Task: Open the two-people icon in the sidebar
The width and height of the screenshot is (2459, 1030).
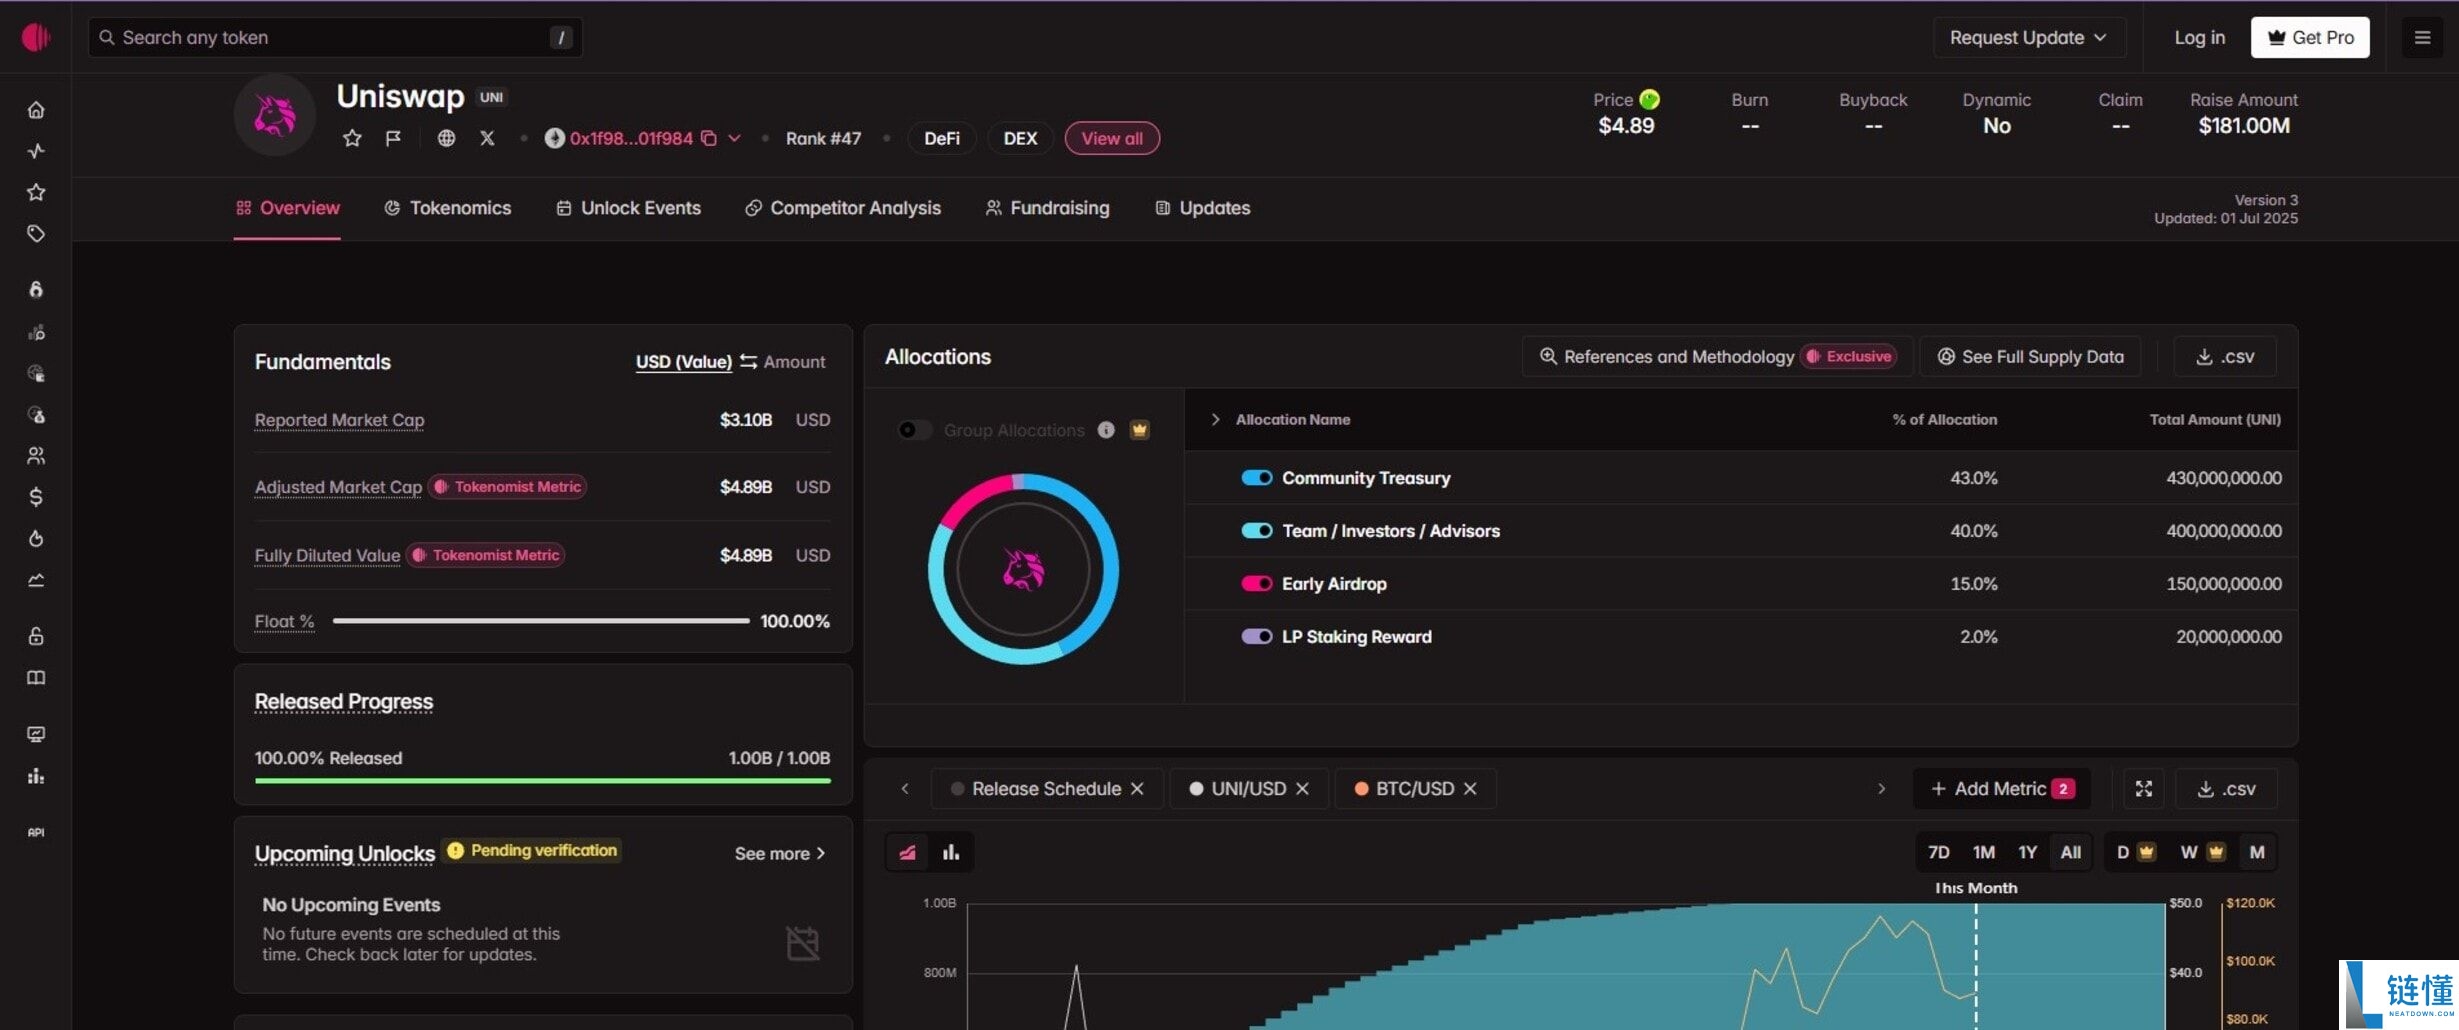Action: coord(36,456)
